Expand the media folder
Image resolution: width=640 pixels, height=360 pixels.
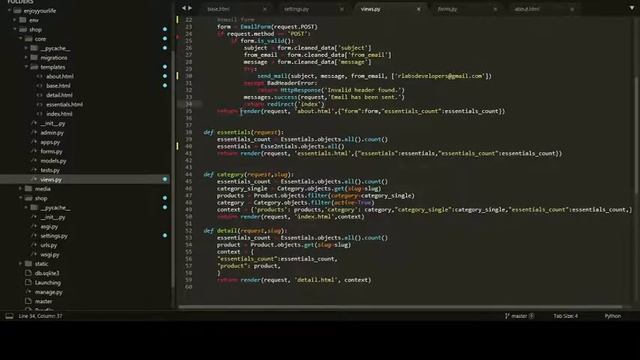pos(20,189)
